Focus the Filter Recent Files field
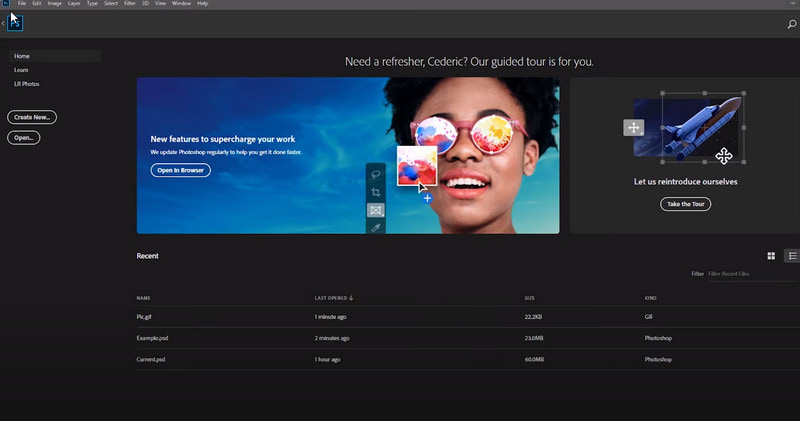 point(753,274)
